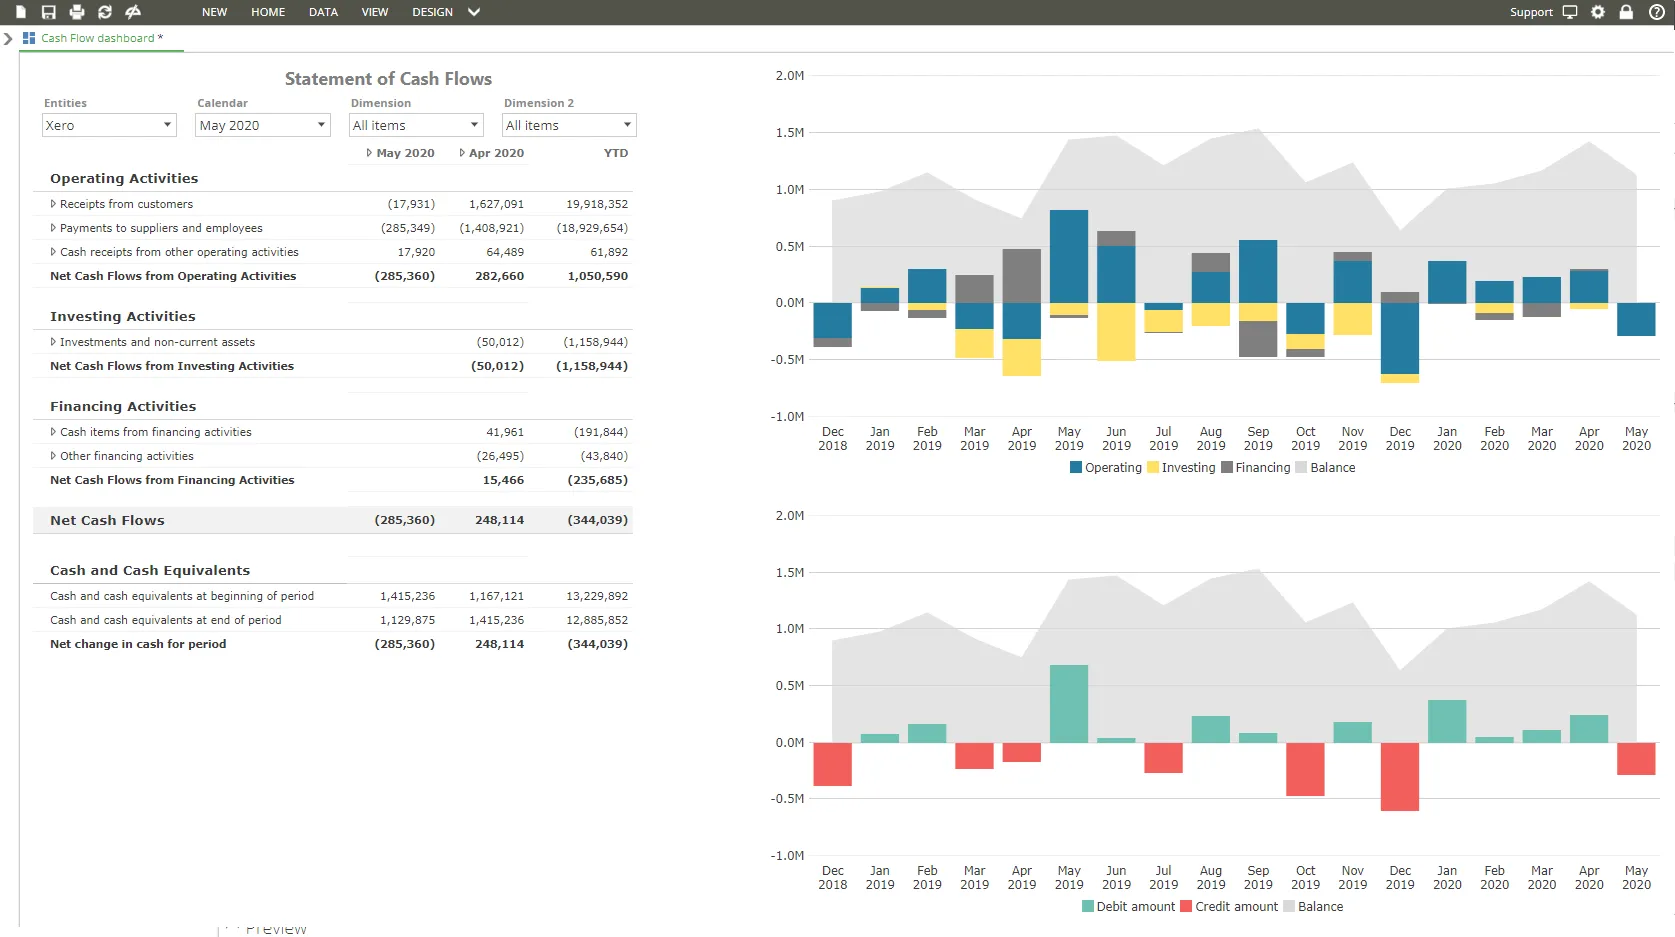Open the monitor display icon beside Support
1675x937 pixels.
coord(1570,12)
